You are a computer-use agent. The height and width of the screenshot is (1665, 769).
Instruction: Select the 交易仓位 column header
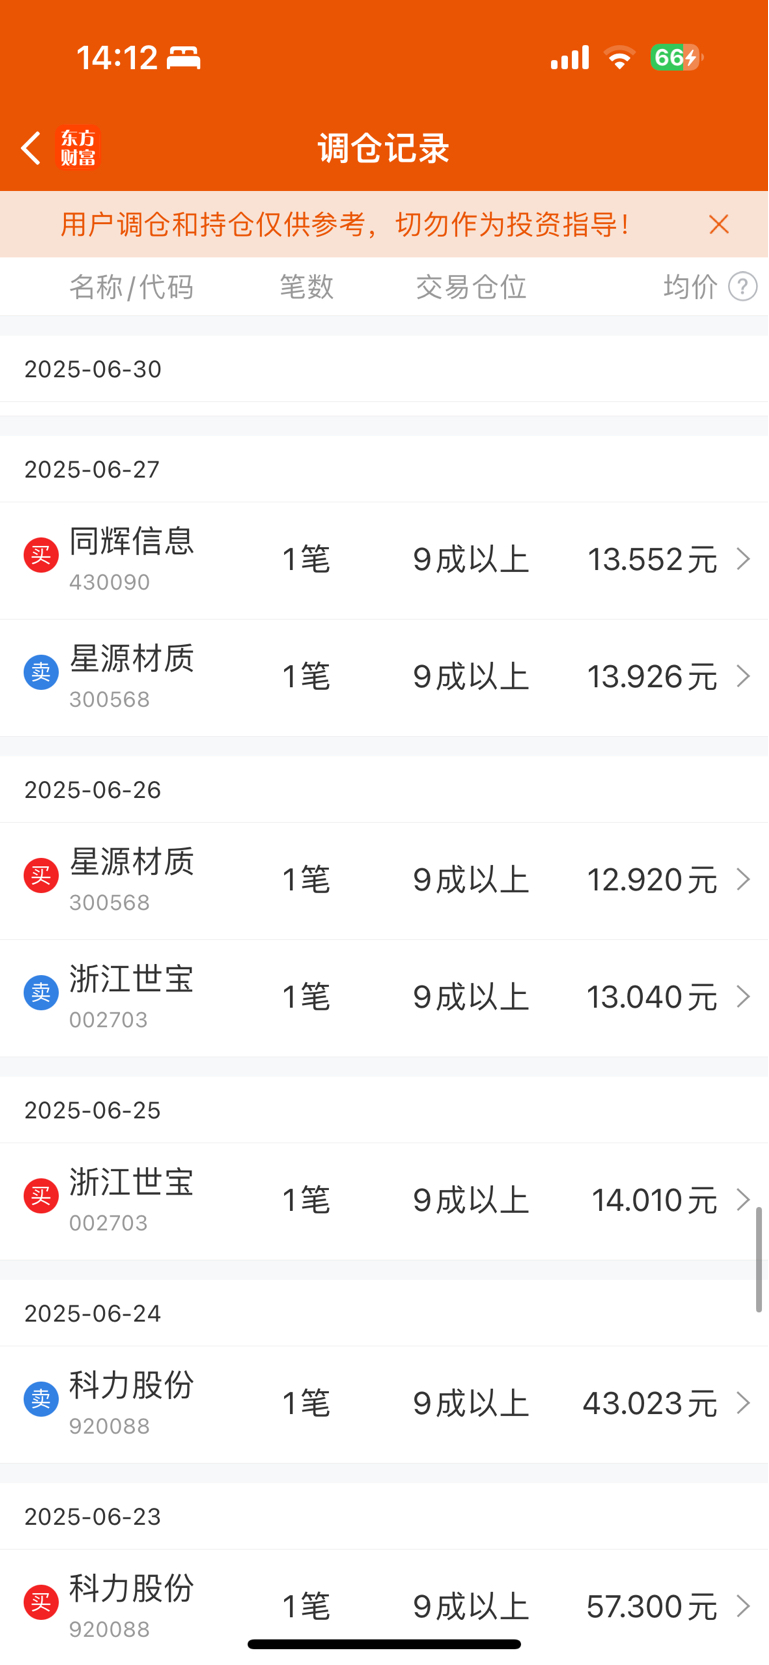pyautogui.click(x=471, y=287)
